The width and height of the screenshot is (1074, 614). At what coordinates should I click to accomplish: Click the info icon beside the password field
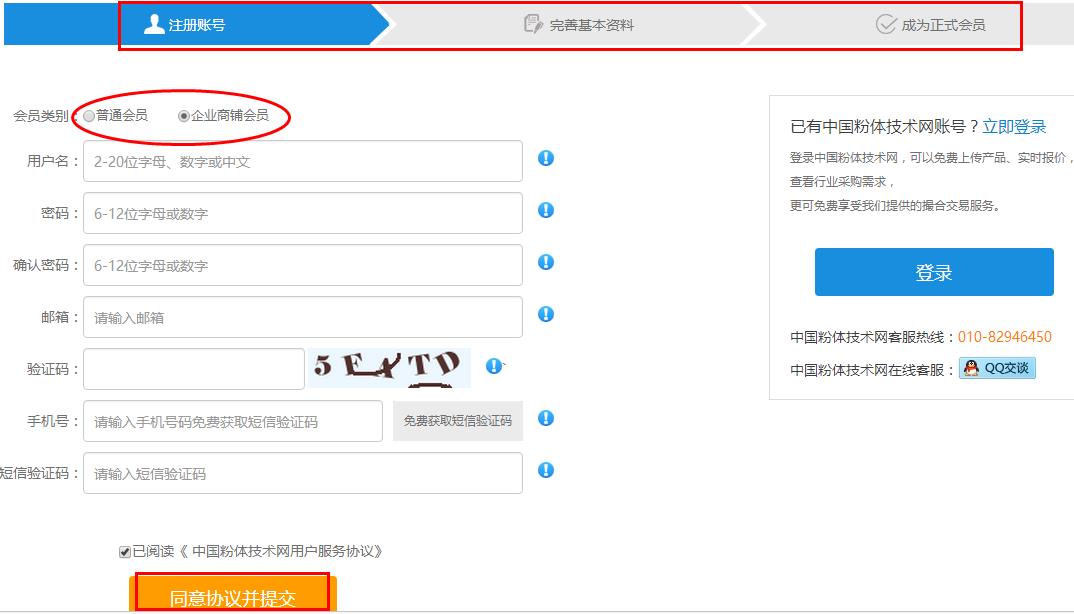coord(546,210)
